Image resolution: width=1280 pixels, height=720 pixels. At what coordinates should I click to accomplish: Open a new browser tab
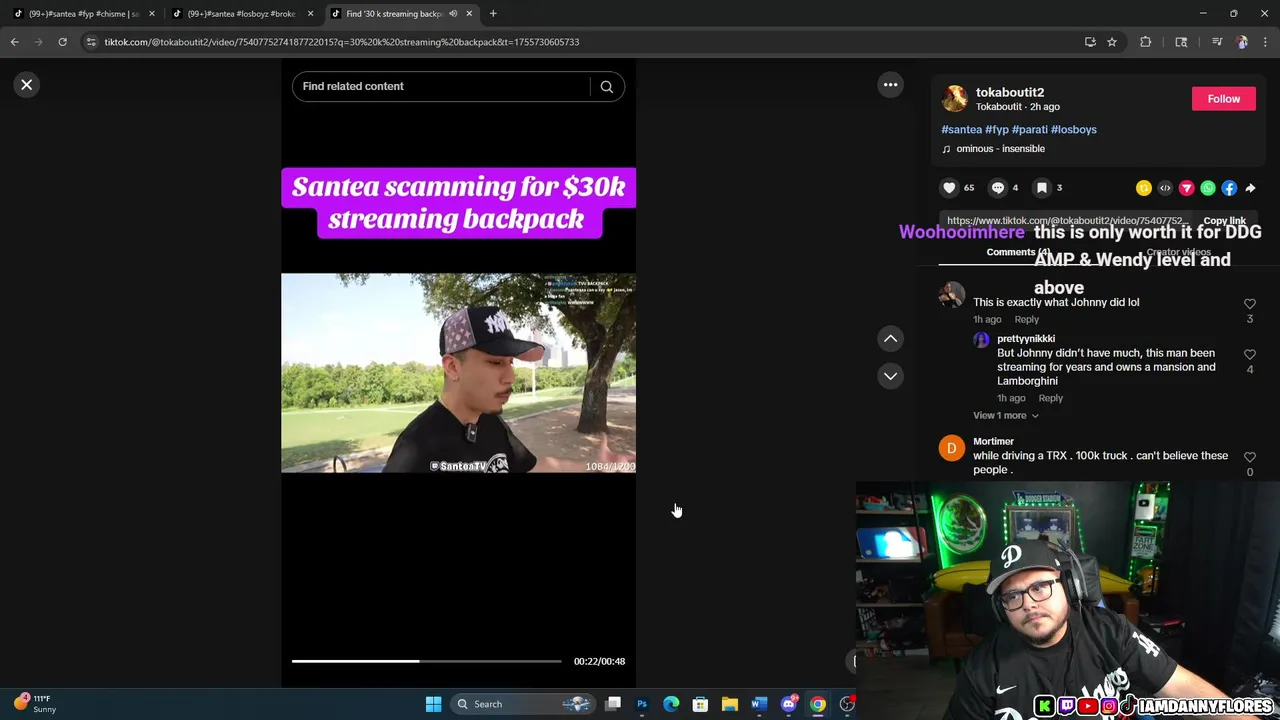[x=493, y=14]
